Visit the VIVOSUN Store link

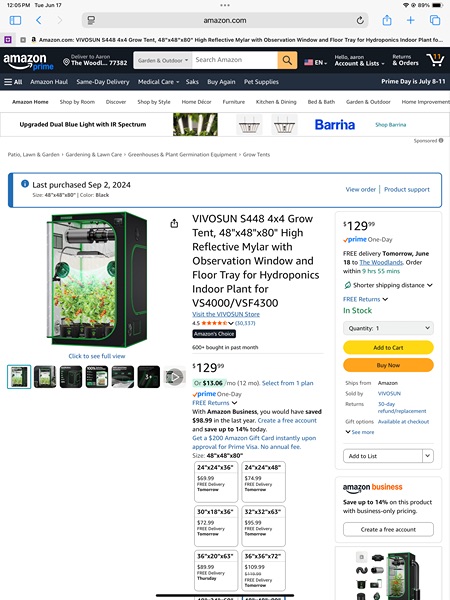pyautogui.click(x=226, y=314)
